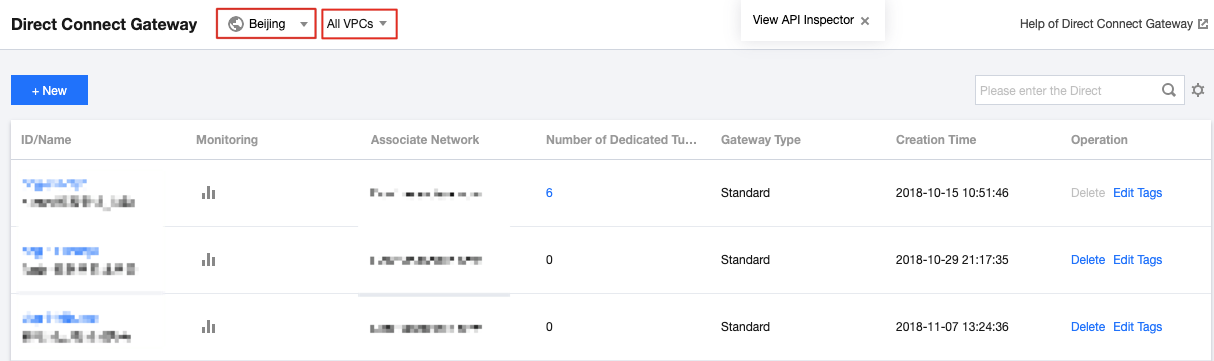Open the list settings gear icon

(1198, 90)
